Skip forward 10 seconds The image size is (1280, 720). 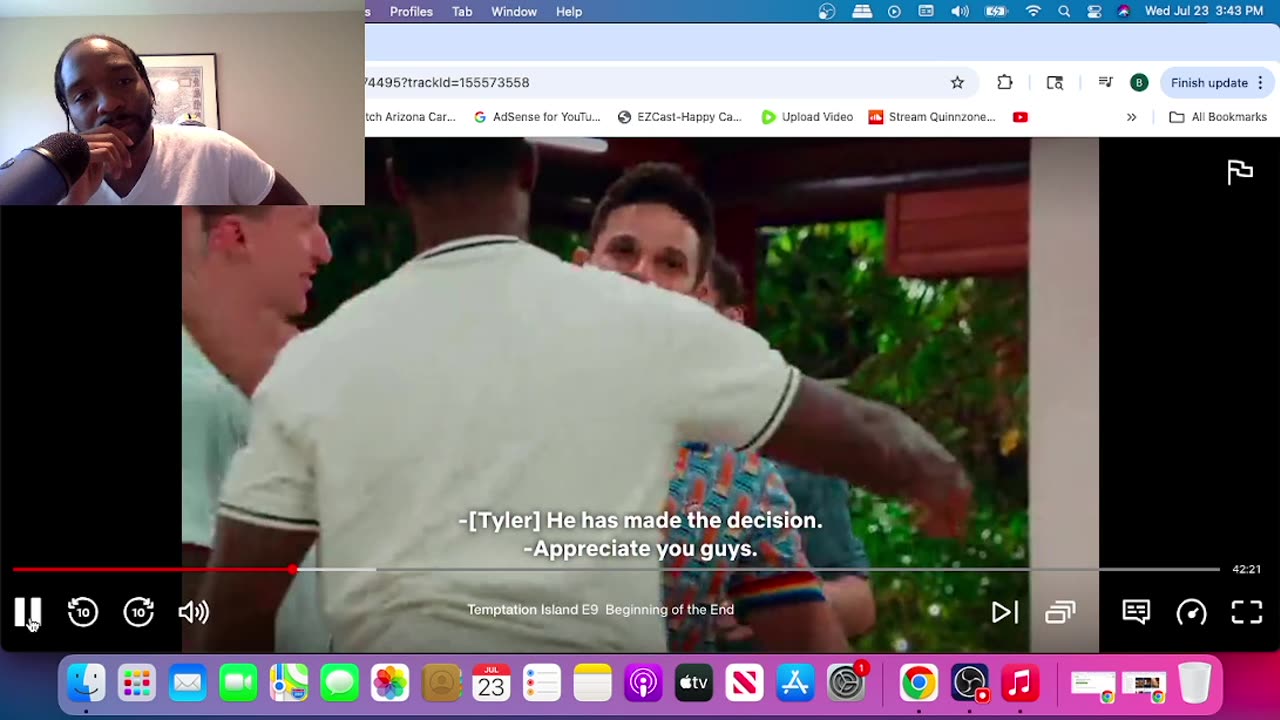pos(138,612)
